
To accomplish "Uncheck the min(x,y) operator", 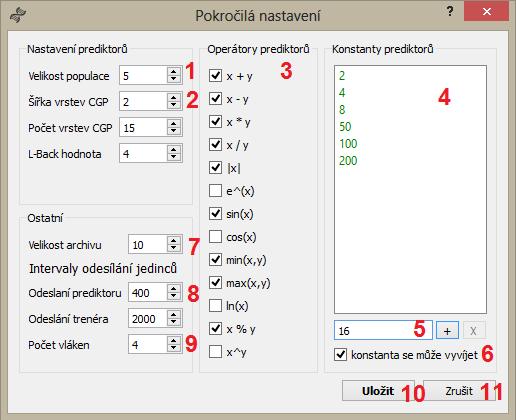I will point(215,260).
